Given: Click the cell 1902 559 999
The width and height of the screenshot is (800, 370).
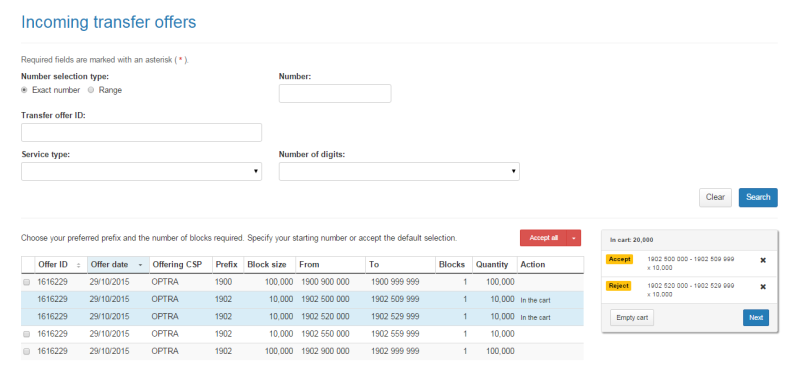Looking at the screenshot, I should (395, 334).
